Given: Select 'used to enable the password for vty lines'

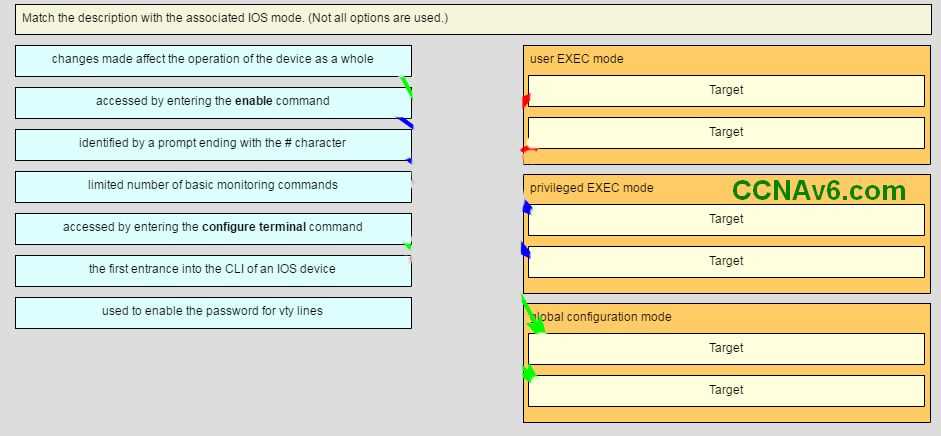Looking at the screenshot, I should [213, 312].
